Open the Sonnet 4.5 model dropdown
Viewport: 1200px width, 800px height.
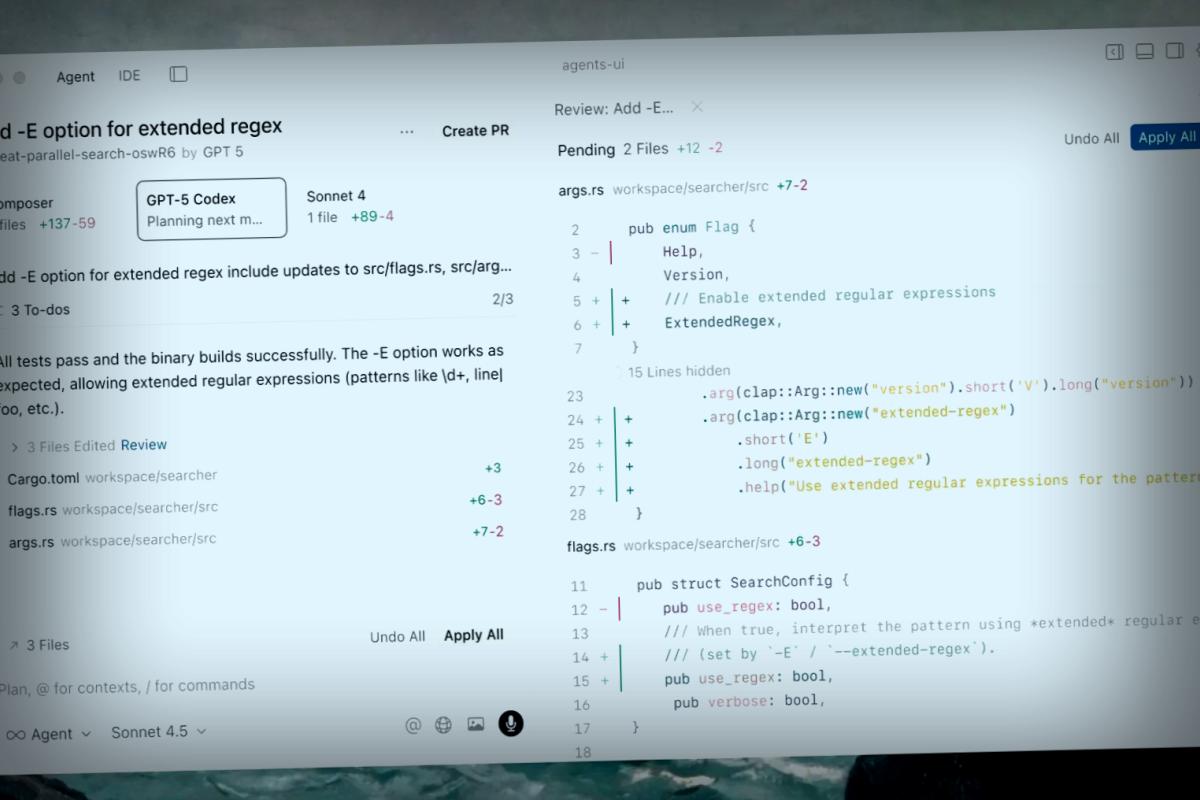click(x=158, y=732)
